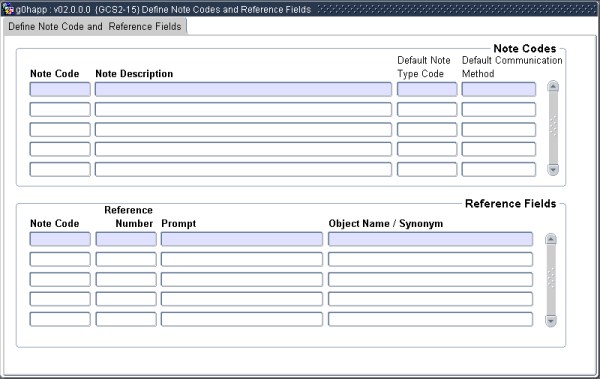Click the second row Note Description field
600x379 pixels.
pos(243,109)
